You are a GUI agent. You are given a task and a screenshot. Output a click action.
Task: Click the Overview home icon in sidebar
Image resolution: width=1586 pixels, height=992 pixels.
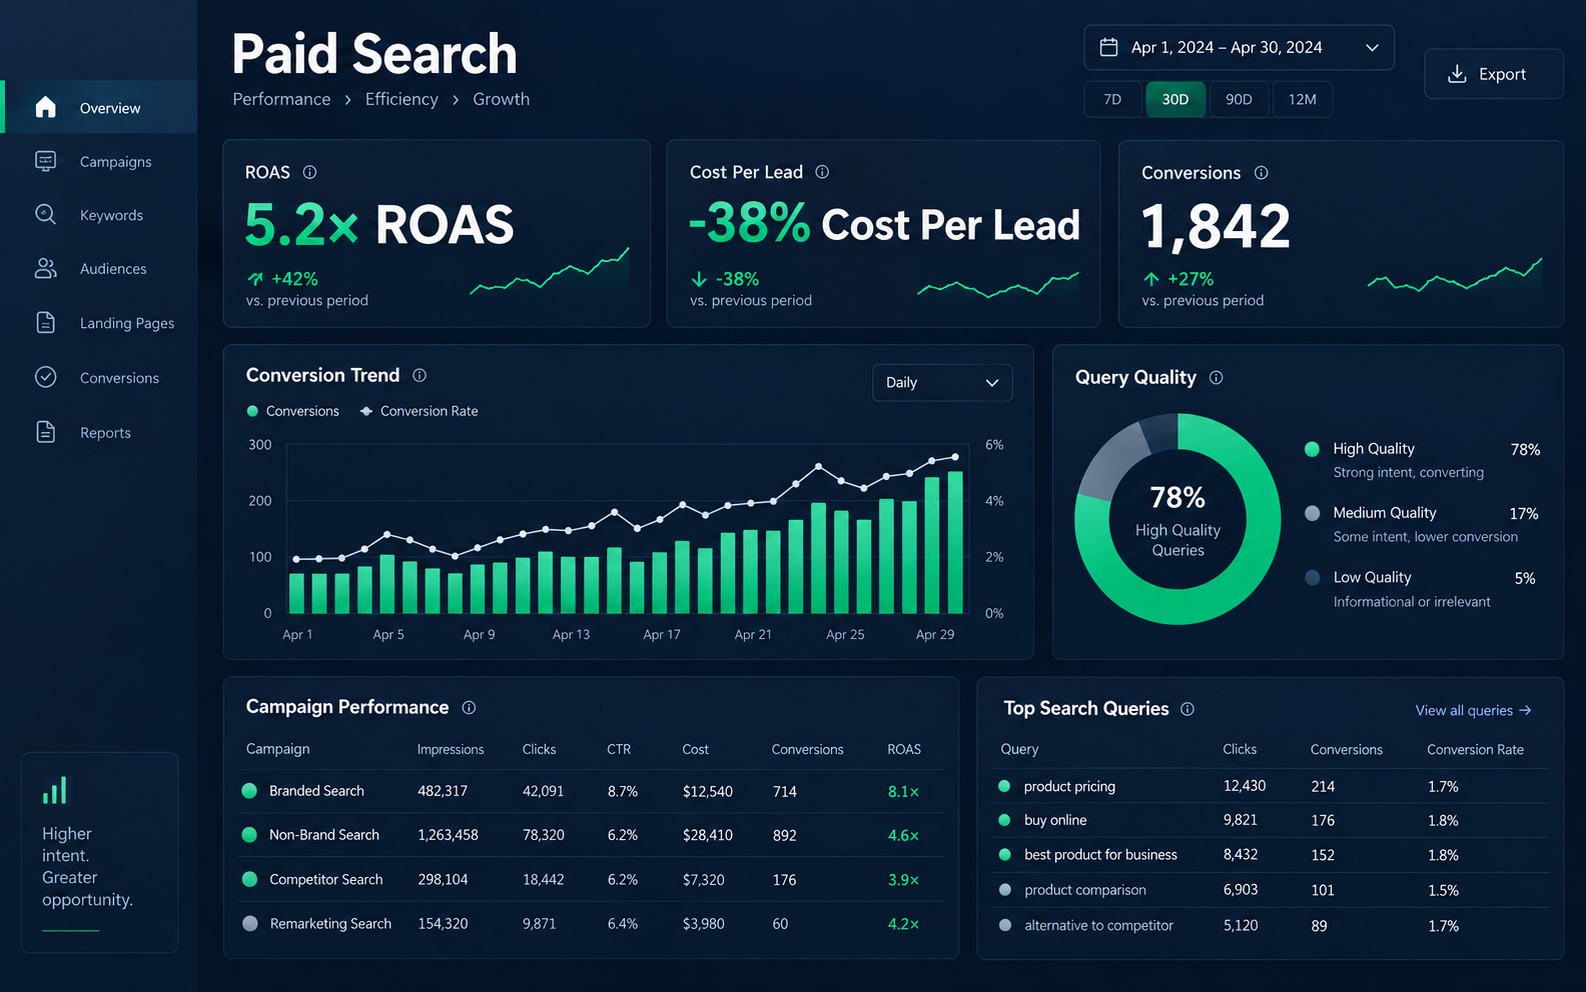(x=45, y=107)
